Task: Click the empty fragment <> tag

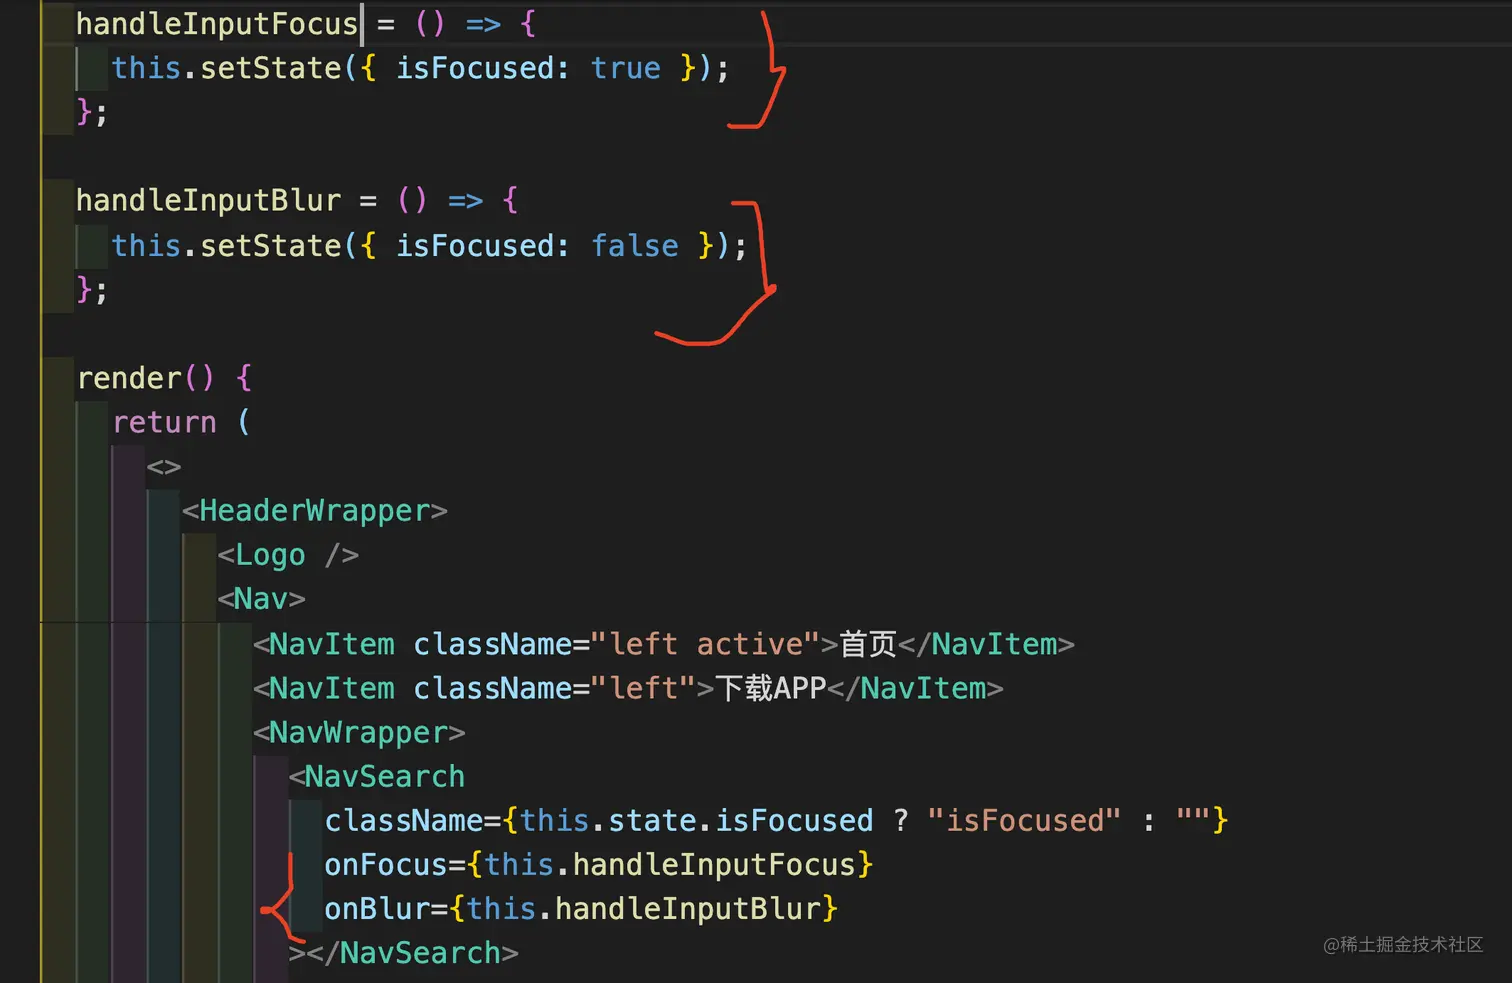Action: [x=164, y=467]
